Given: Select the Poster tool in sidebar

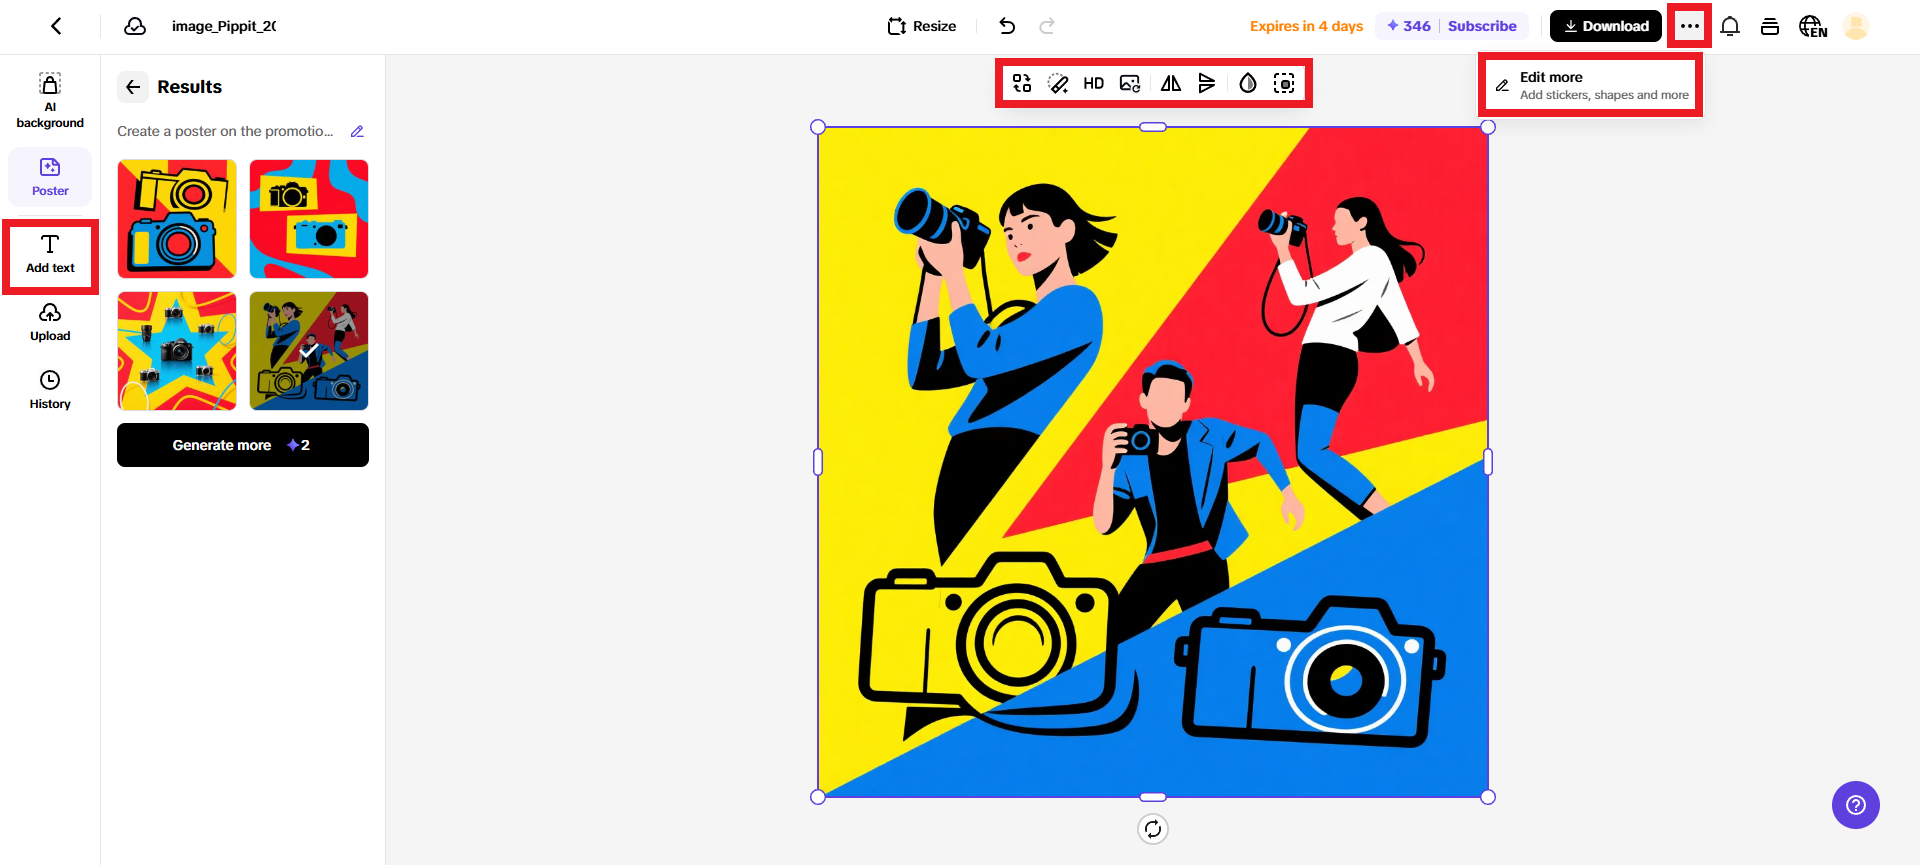Looking at the screenshot, I should [50, 176].
